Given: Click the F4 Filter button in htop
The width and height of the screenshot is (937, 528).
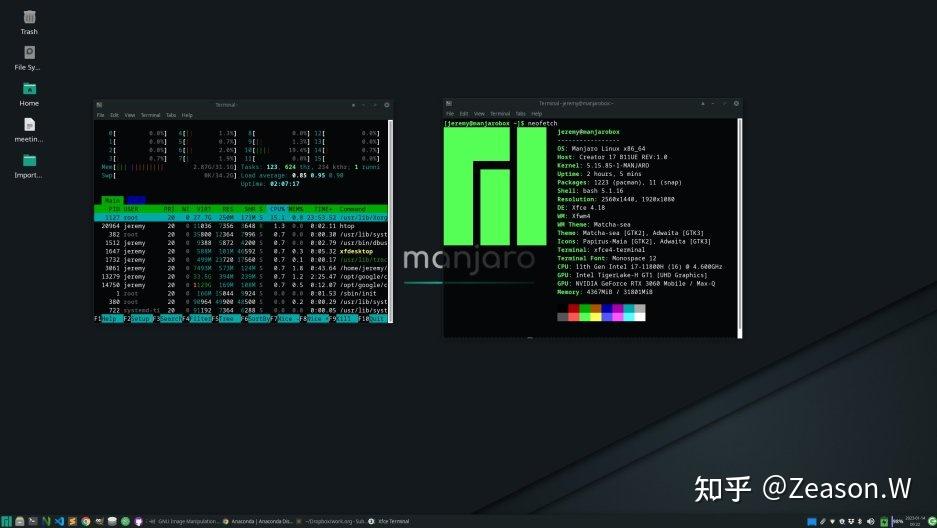Looking at the screenshot, I should pyautogui.click(x=197, y=319).
